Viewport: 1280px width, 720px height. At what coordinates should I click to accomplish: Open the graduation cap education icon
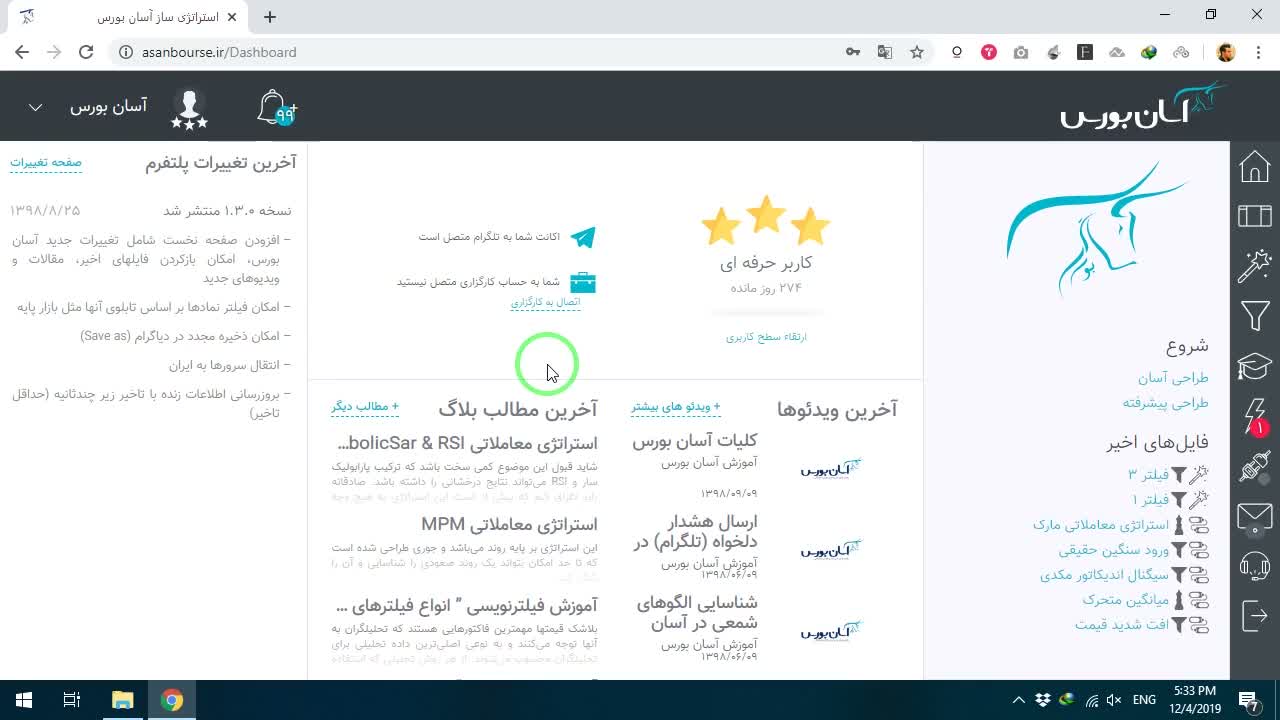tap(1254, 367)
